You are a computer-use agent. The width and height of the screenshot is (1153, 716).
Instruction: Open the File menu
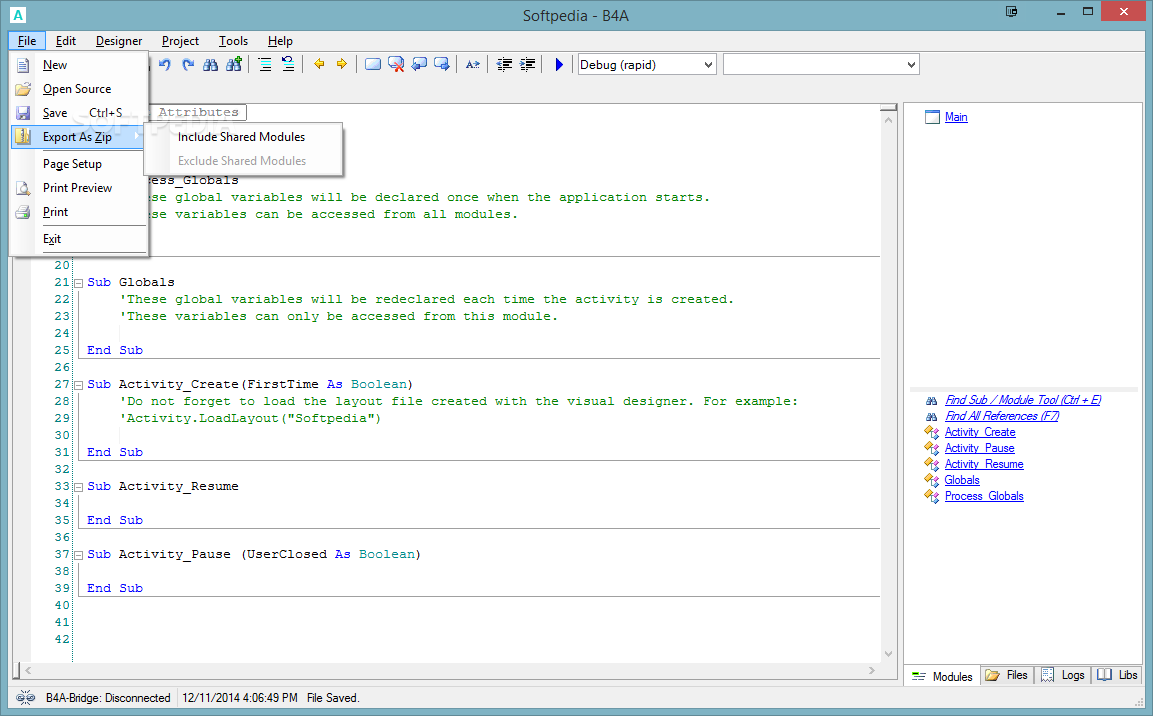(x=27, y=41)
